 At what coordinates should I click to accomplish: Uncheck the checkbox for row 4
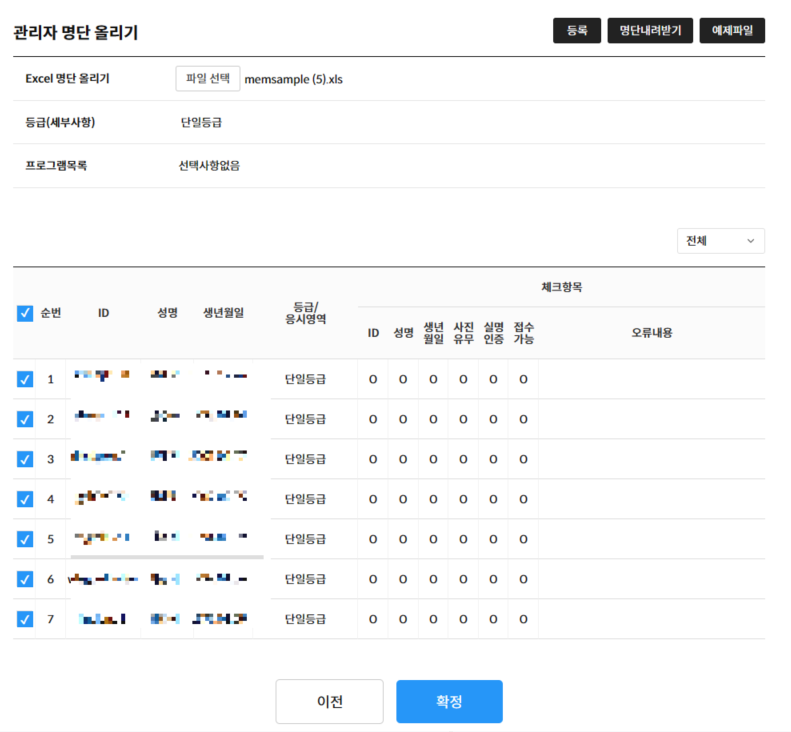[x=25, y=499]
